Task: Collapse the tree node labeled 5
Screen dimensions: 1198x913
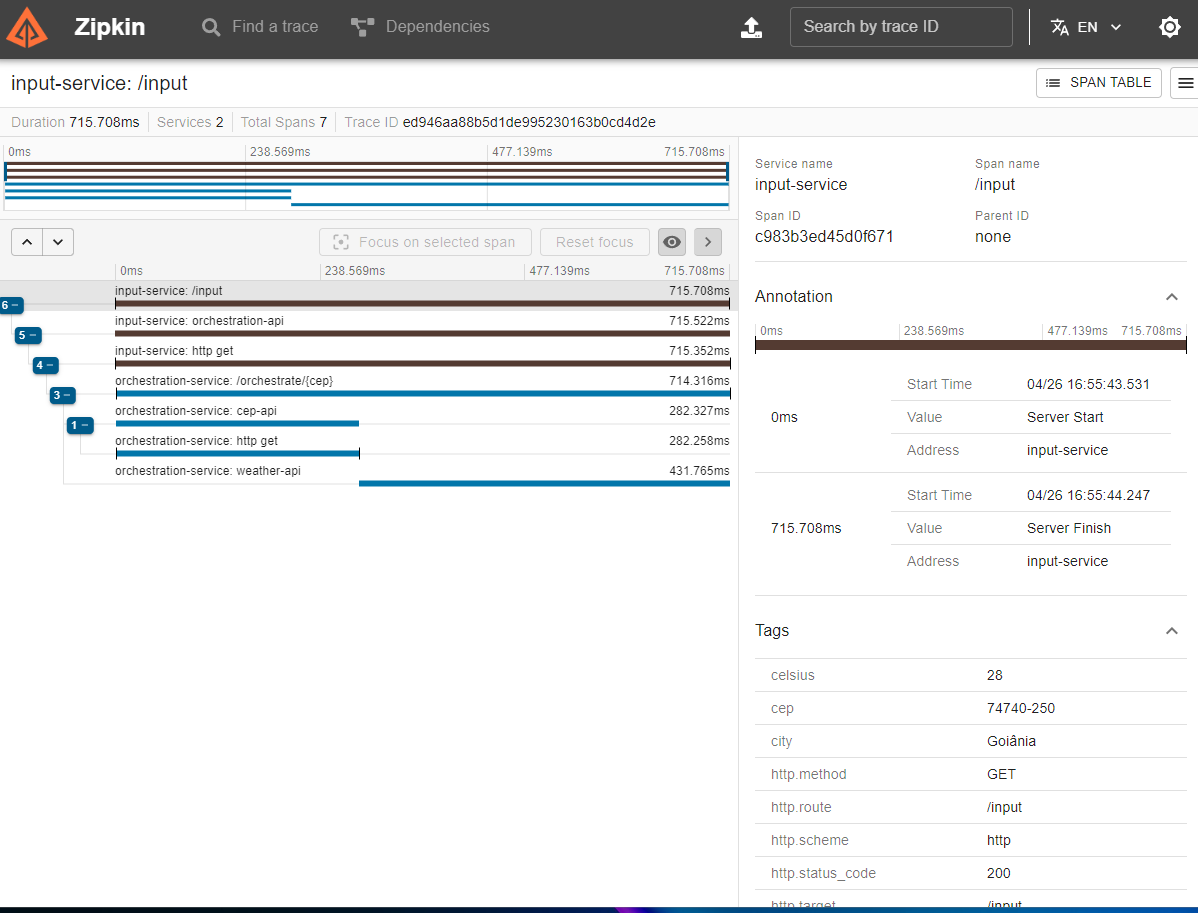Action: [28, 335]
